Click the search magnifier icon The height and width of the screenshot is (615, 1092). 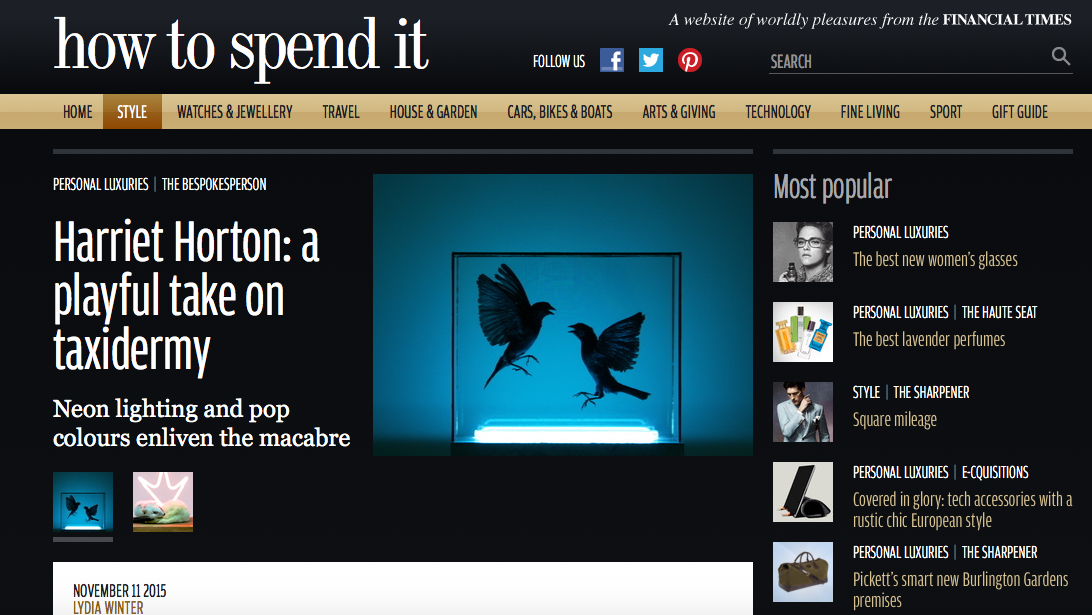tap(1061, 56)
